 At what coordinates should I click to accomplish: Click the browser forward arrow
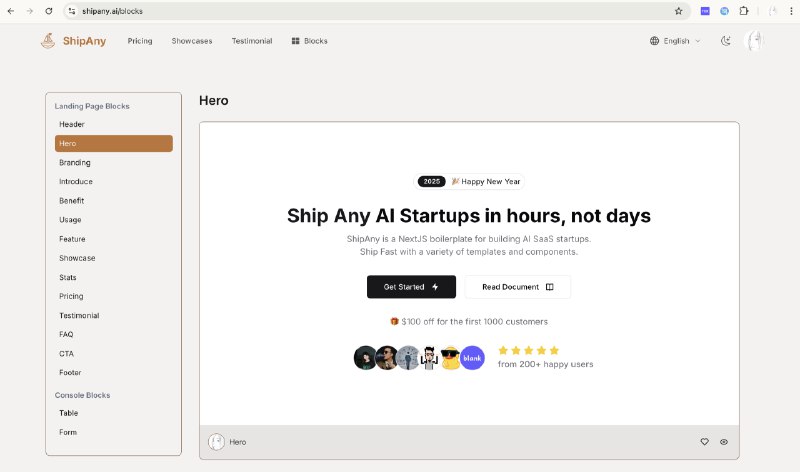click(x=30, y=11)
